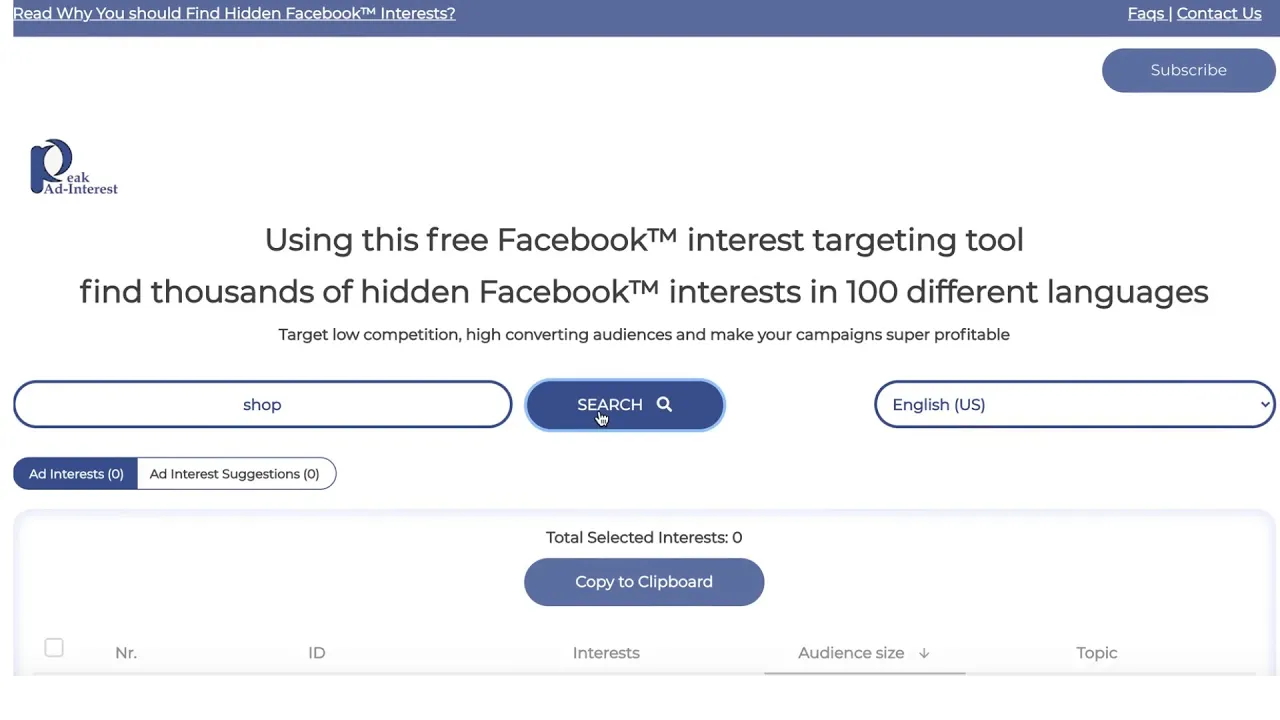
Task: Click the Nr. column header
Action: pyautogui.click(x=125, y=653)
